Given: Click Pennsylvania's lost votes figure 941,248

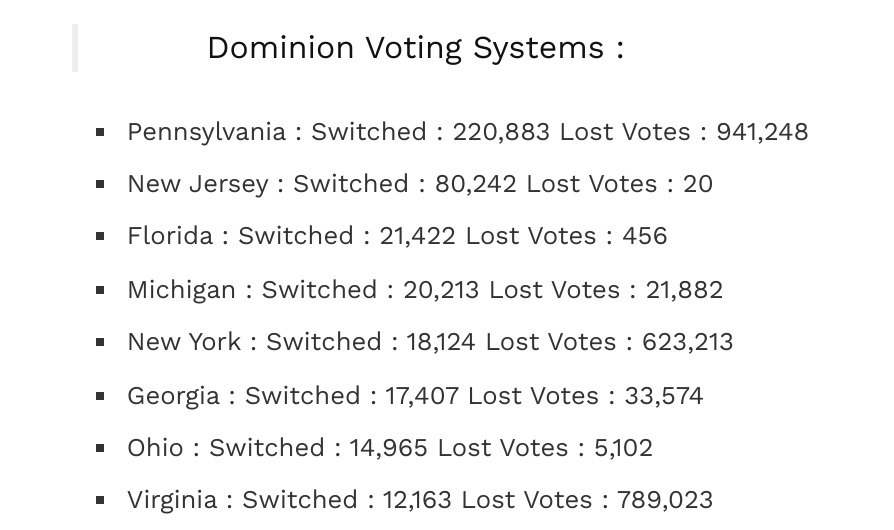Looking at the screenshot, I should [762, 132].
